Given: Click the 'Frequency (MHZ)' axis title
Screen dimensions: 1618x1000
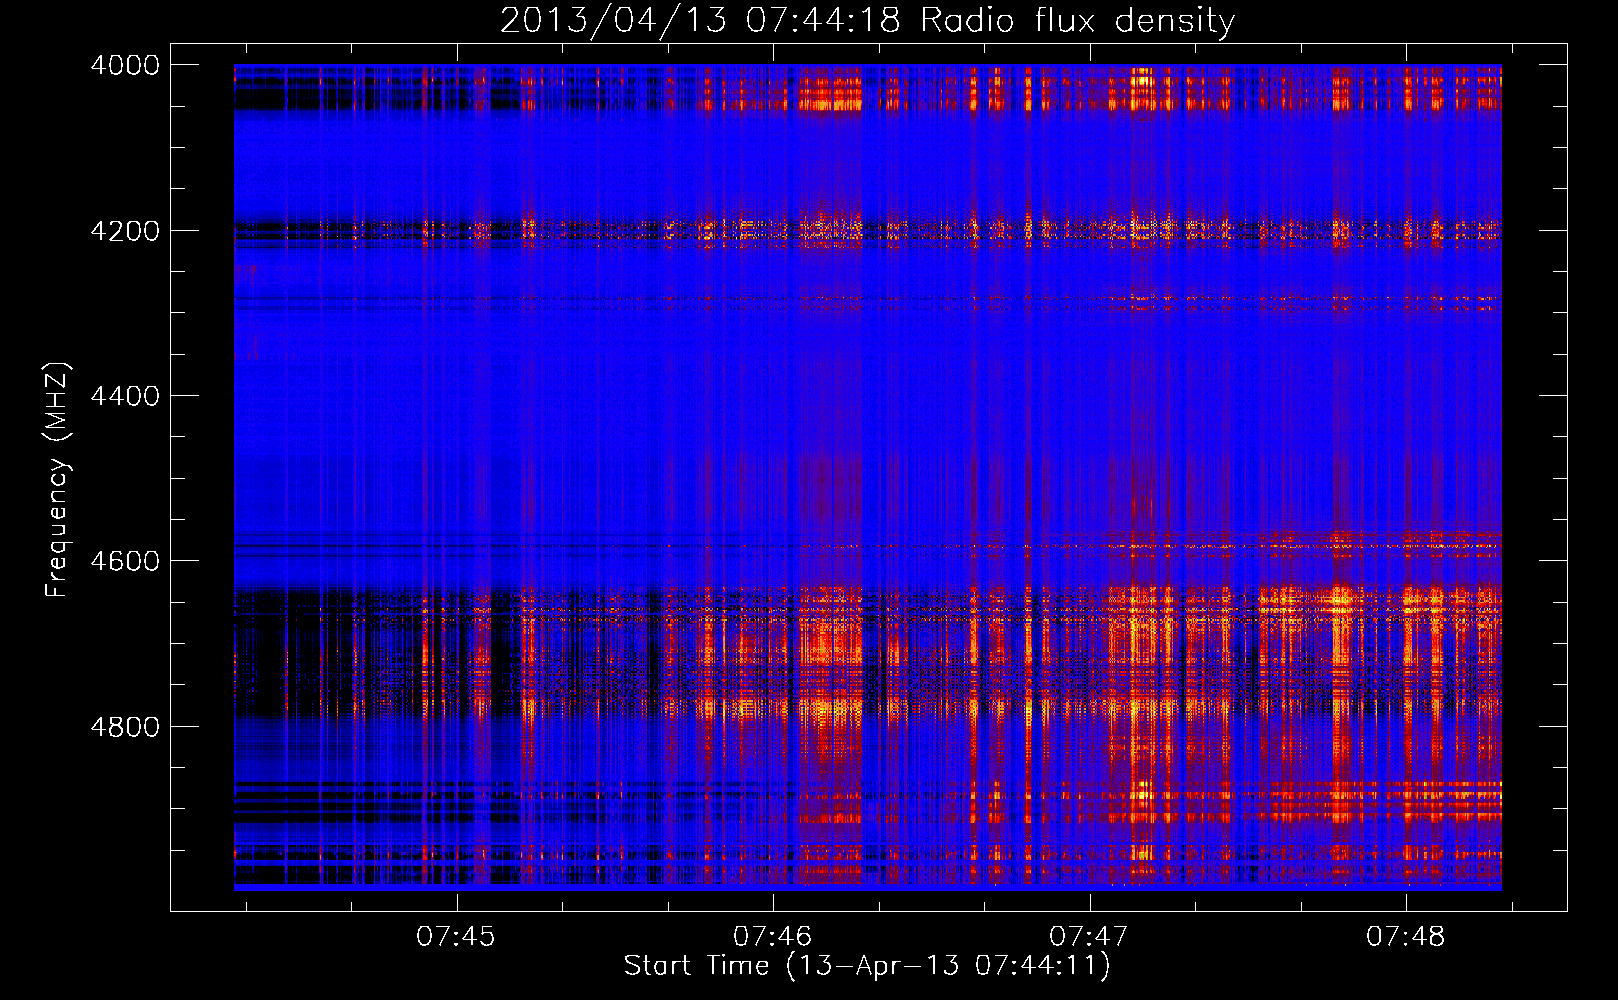Looking at the screenshot, I should 58,480.
